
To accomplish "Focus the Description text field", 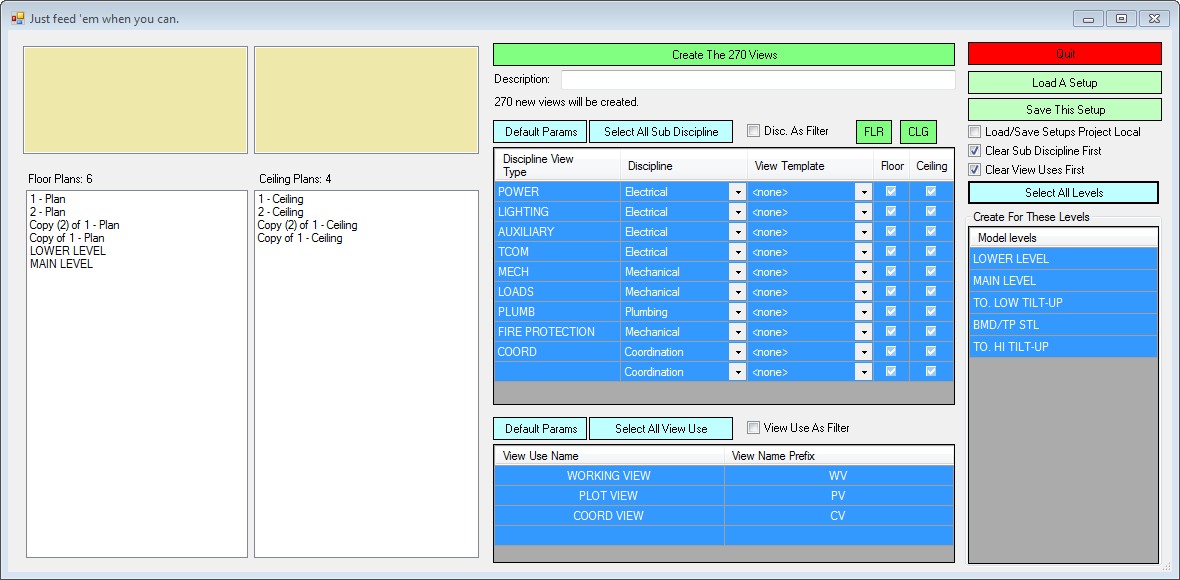I will pyautogui.click(x=758, y=79).
